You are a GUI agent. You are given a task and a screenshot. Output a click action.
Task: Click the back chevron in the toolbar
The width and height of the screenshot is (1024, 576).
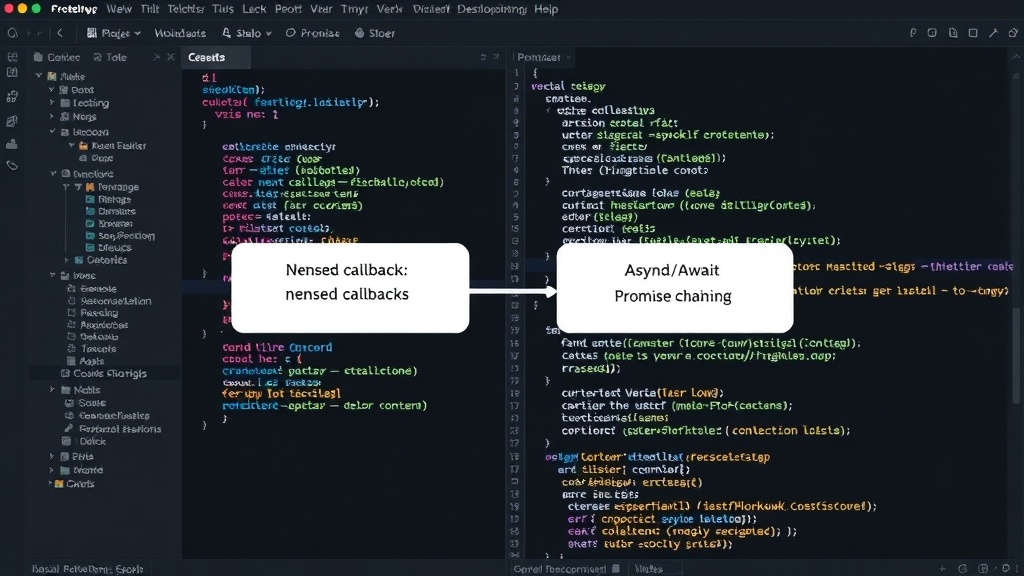[x=60, y=33]
